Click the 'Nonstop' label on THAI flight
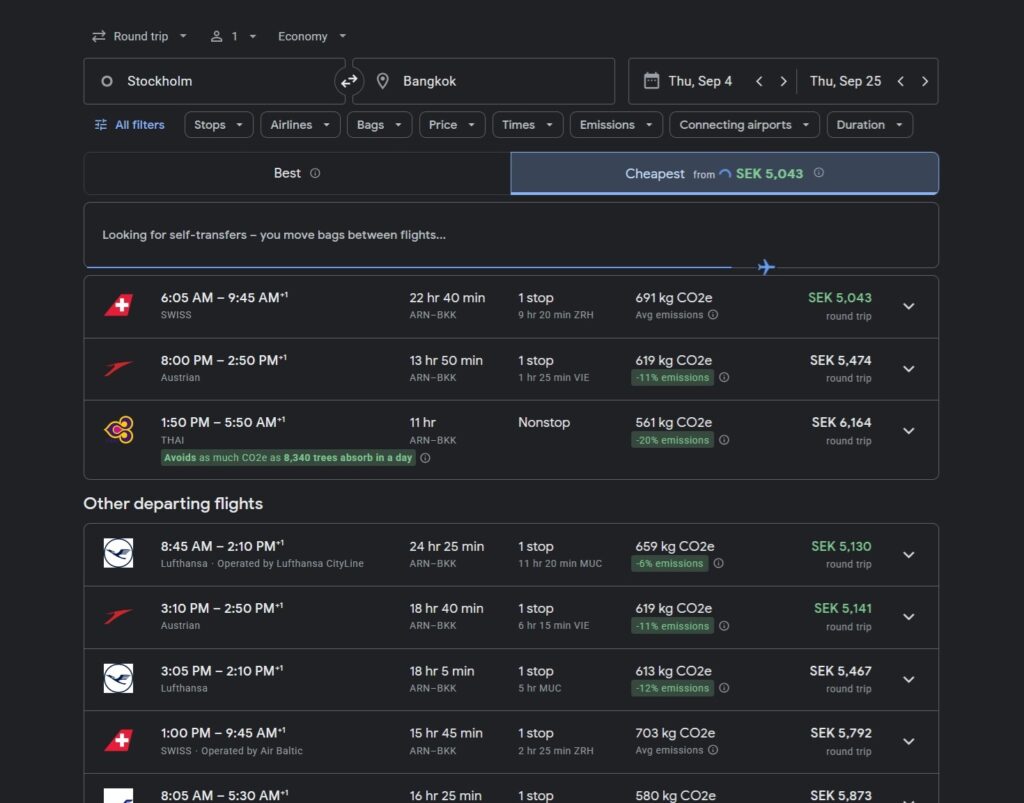Viewport: 1024px width, 803px height. coord(544,422)
